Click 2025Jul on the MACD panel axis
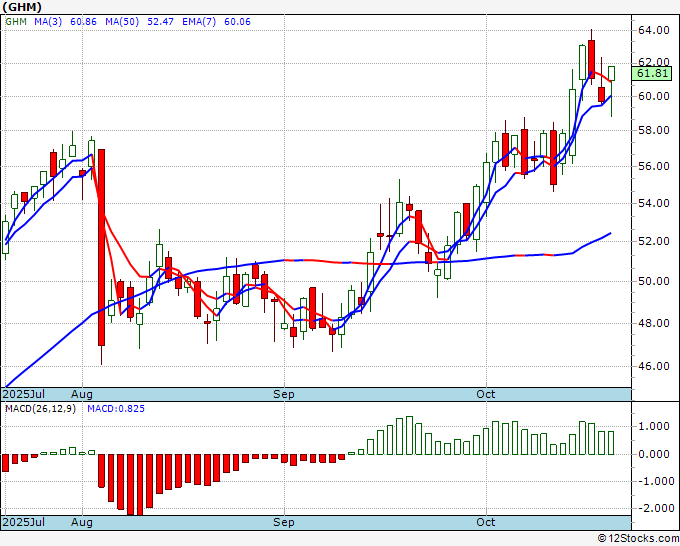 (x=24, y=522)
